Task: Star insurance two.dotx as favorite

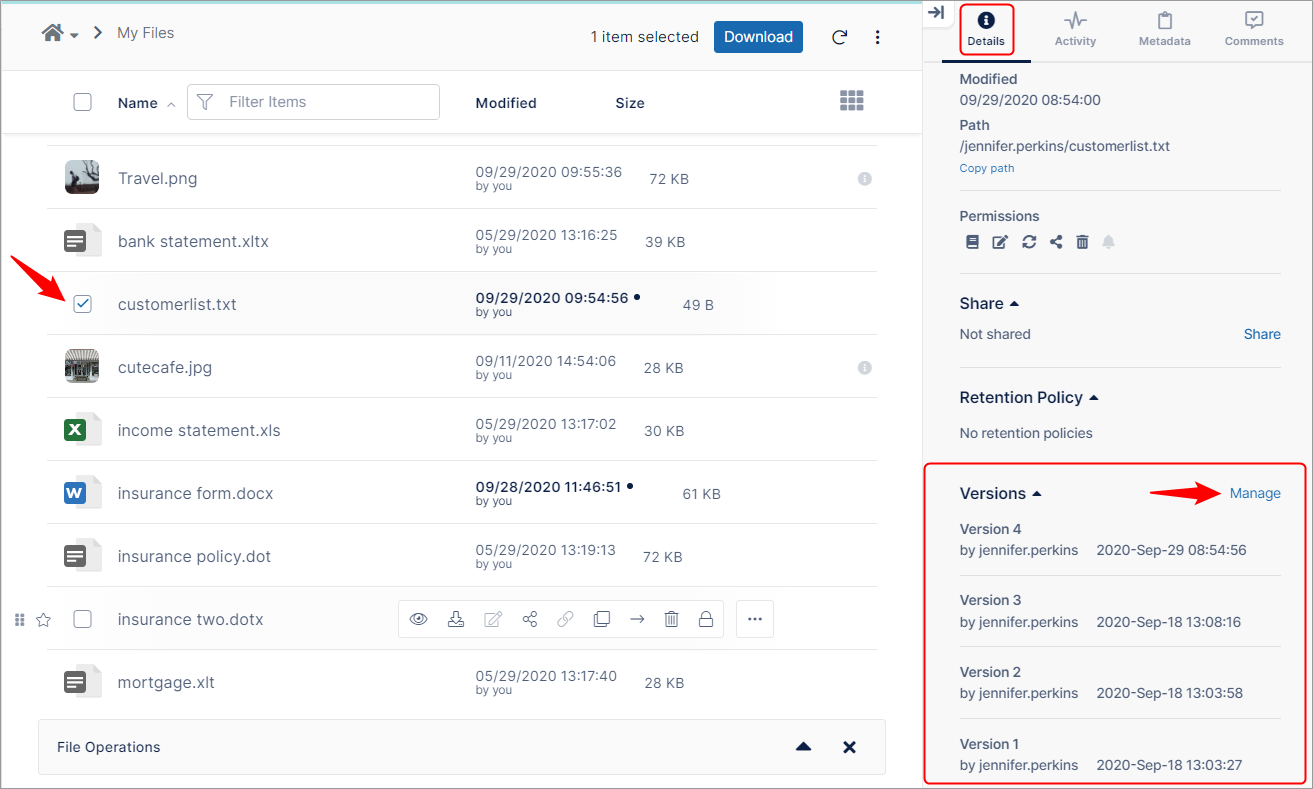Action: (x=43, y=620)
